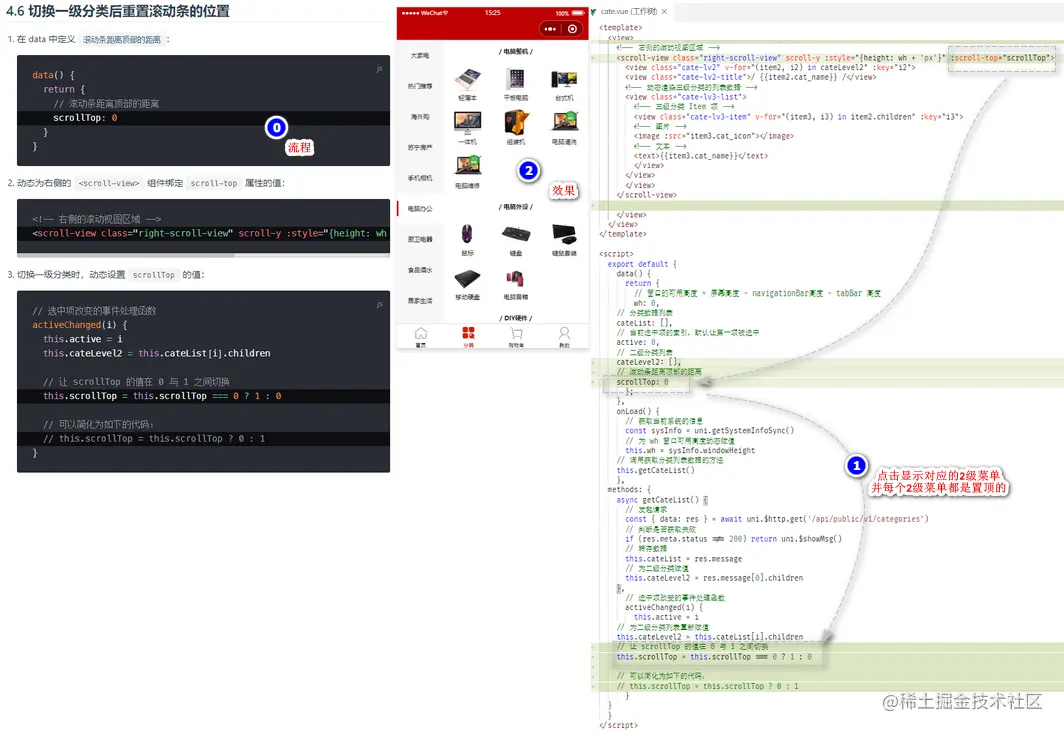Open the 首页 home tab icon
The image size is (1064, 733).
[421, 333]
